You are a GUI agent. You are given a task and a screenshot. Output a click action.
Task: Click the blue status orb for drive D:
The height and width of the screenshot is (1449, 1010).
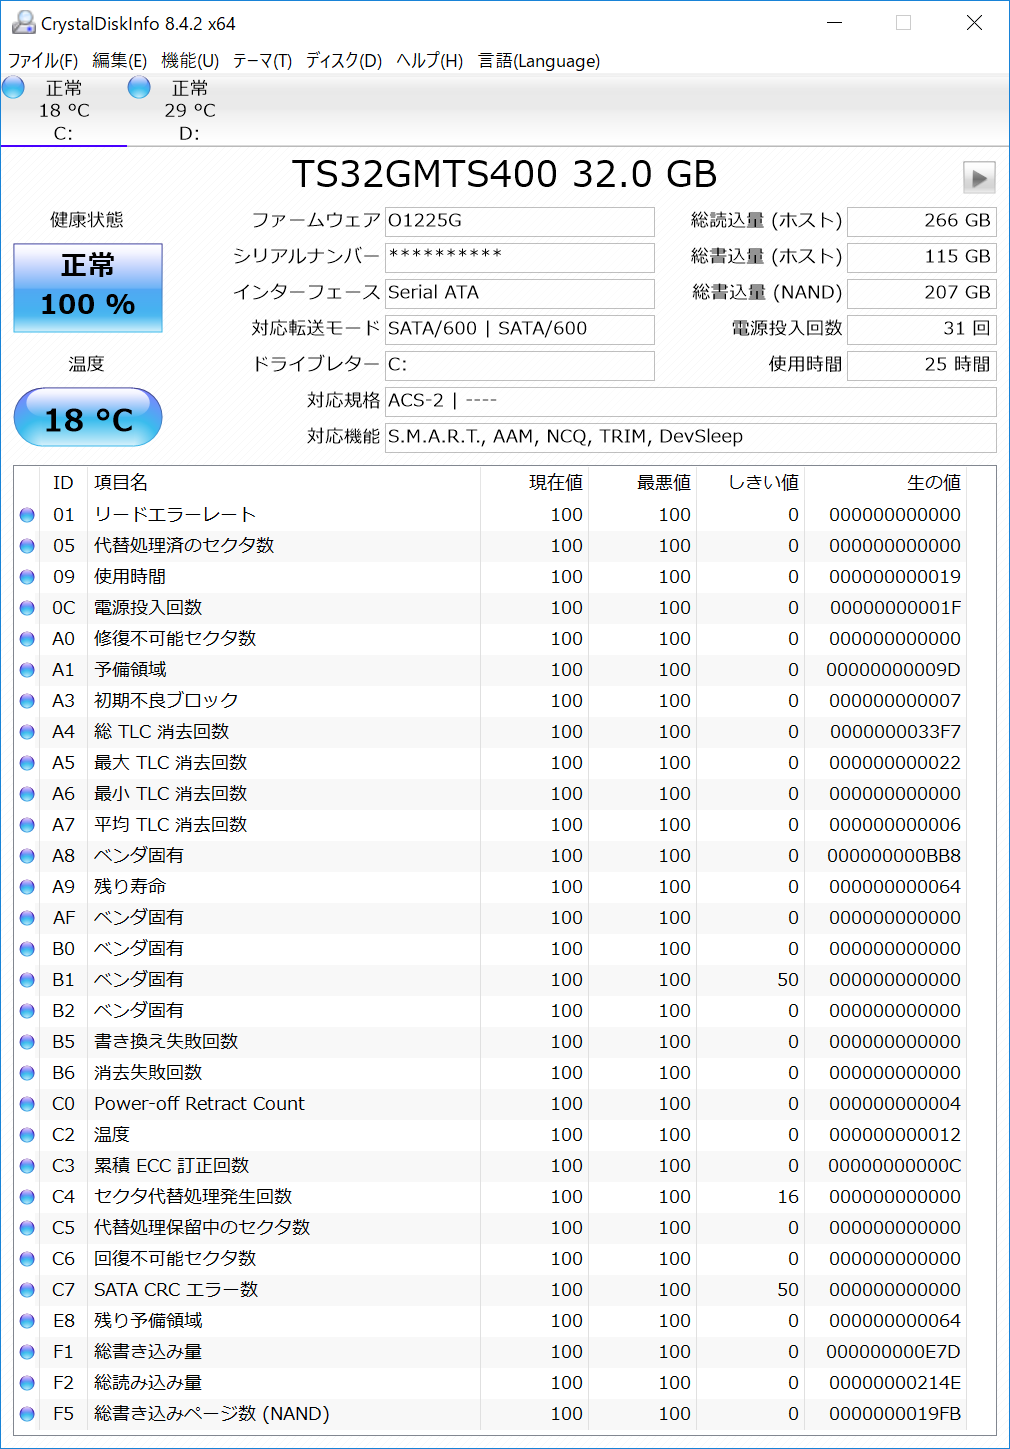click(139, 88)
